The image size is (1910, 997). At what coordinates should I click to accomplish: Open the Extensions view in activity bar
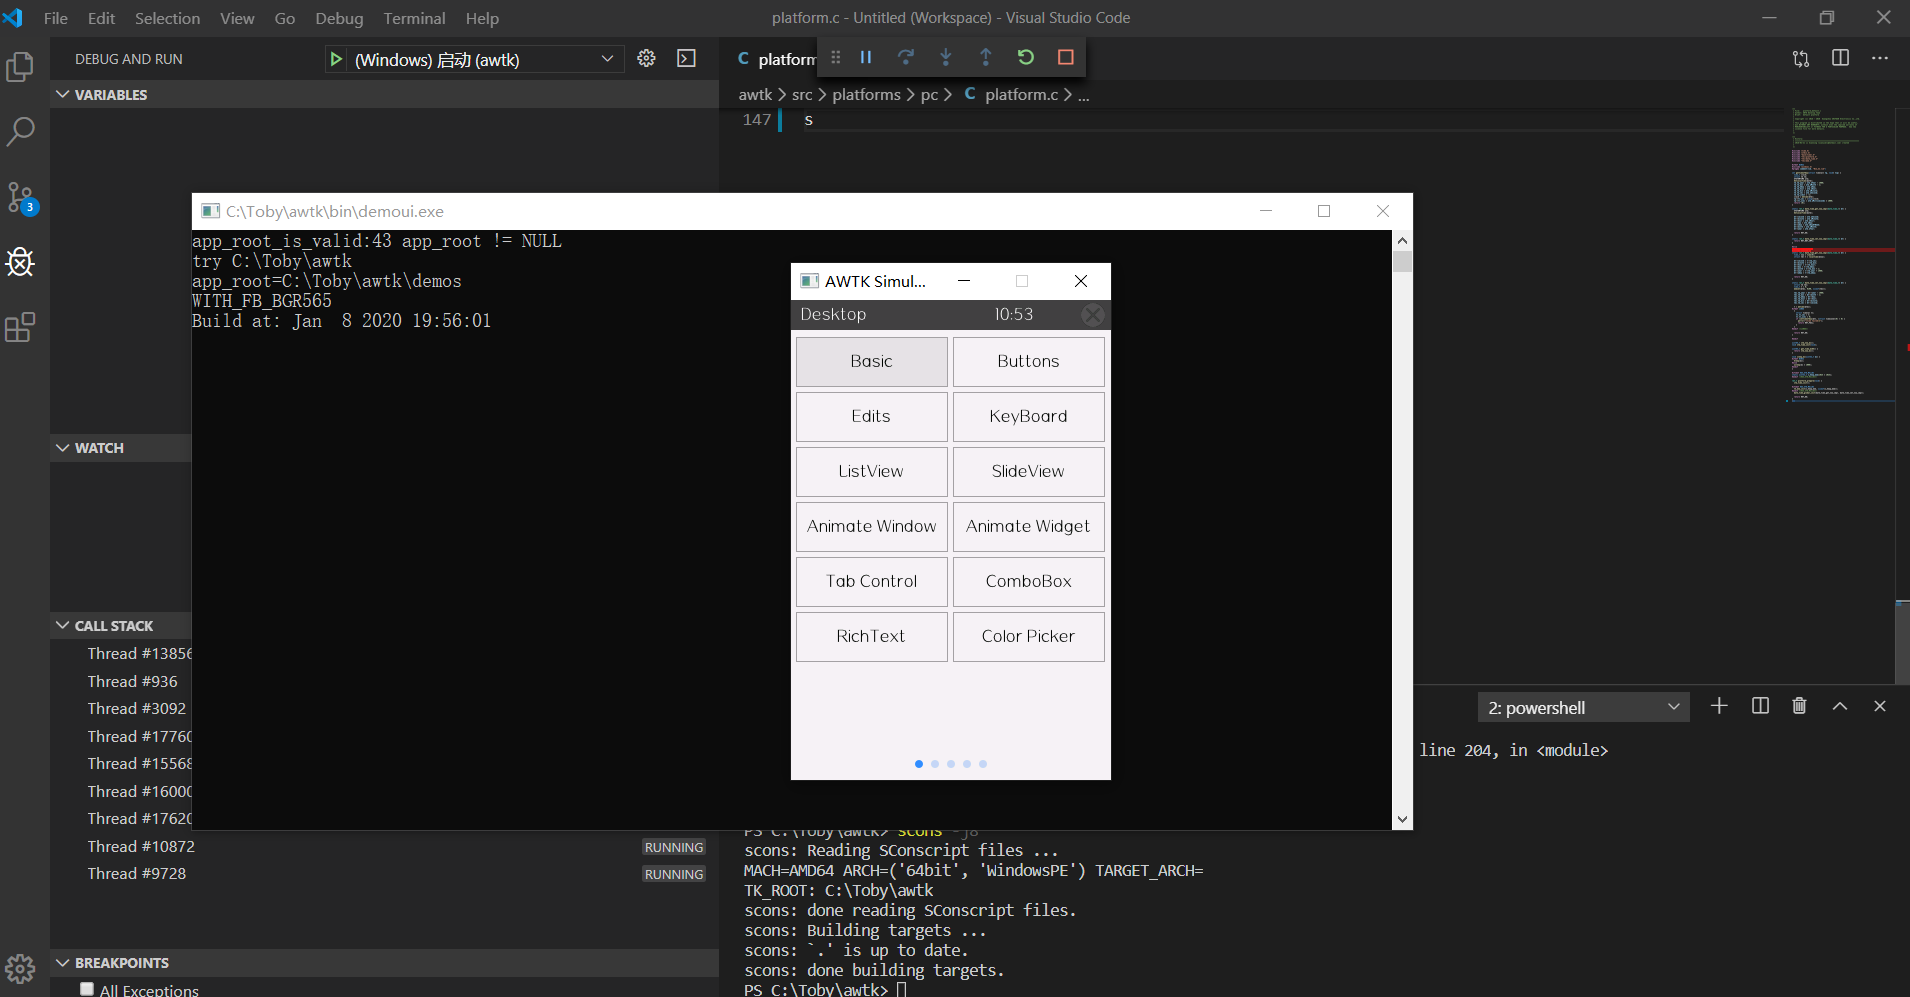[20, 327]
